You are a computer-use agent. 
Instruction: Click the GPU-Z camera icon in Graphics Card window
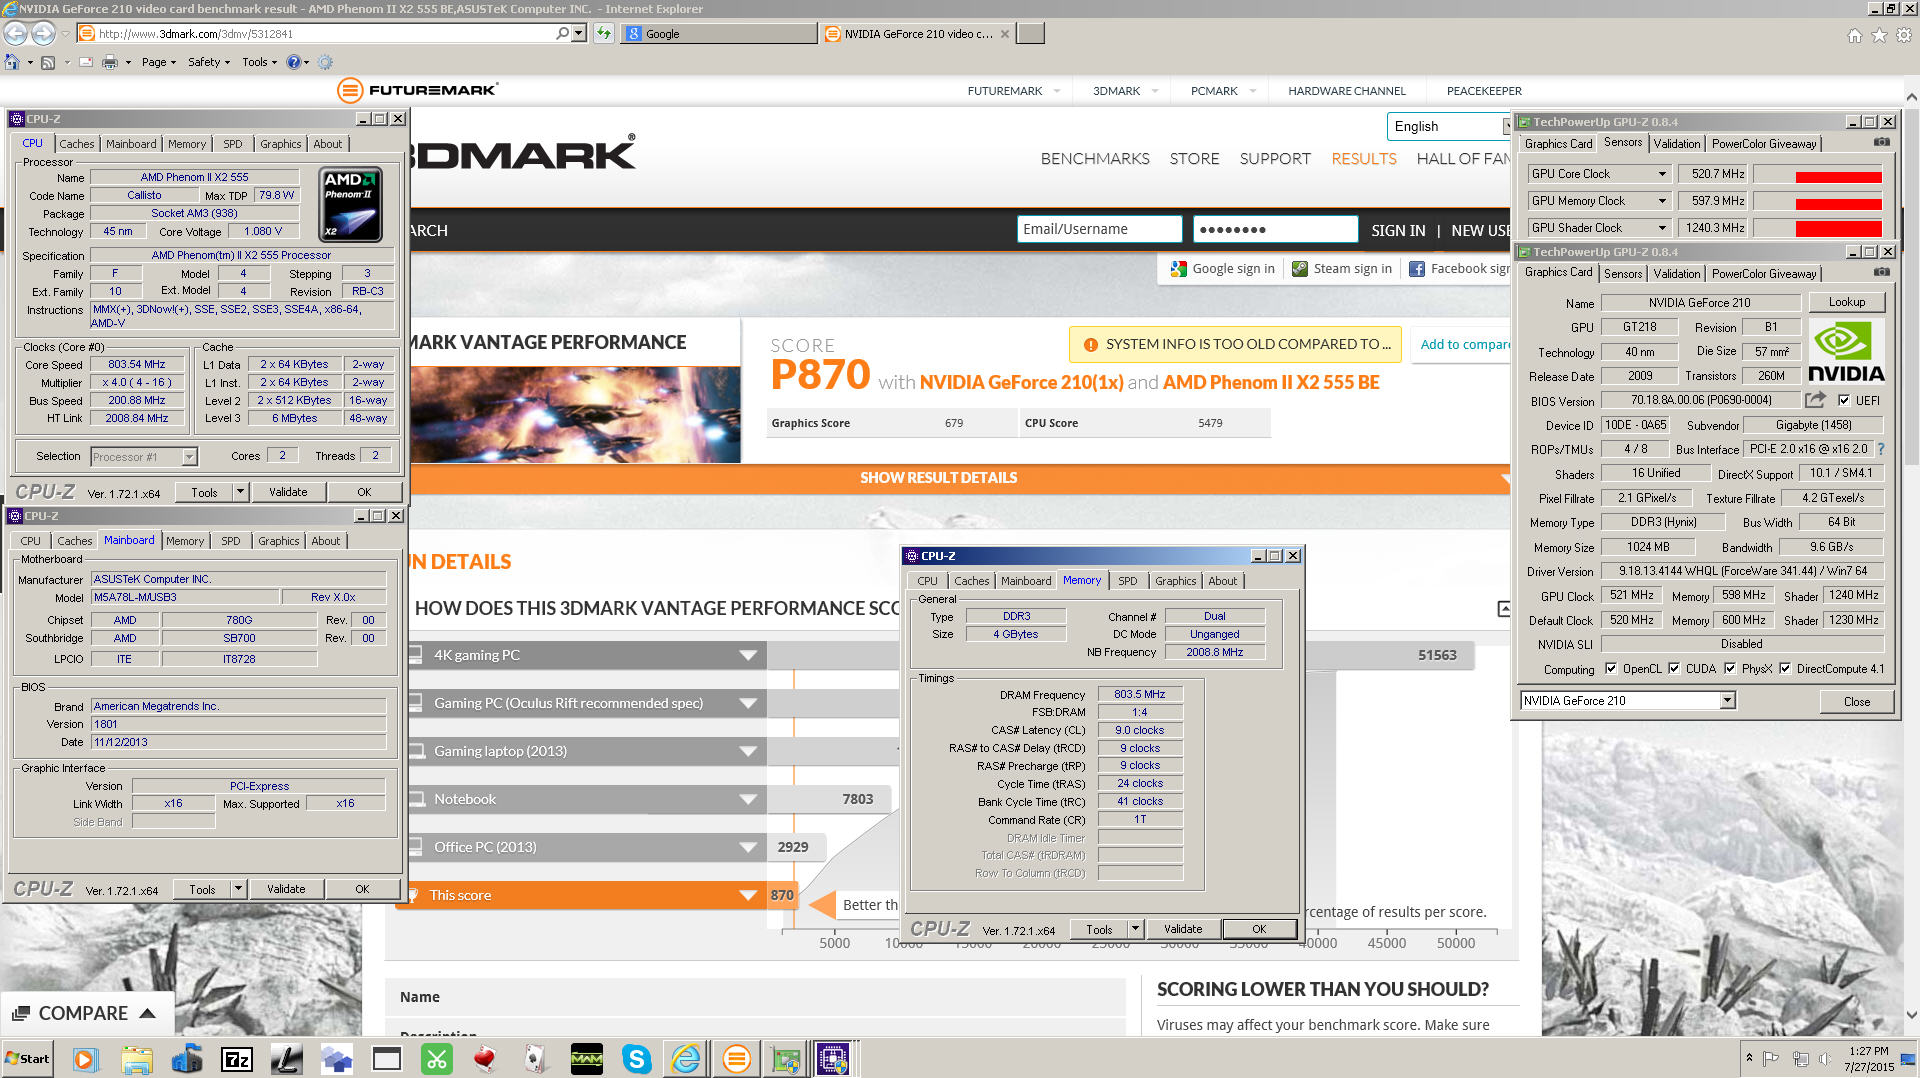click(1881, 272)
